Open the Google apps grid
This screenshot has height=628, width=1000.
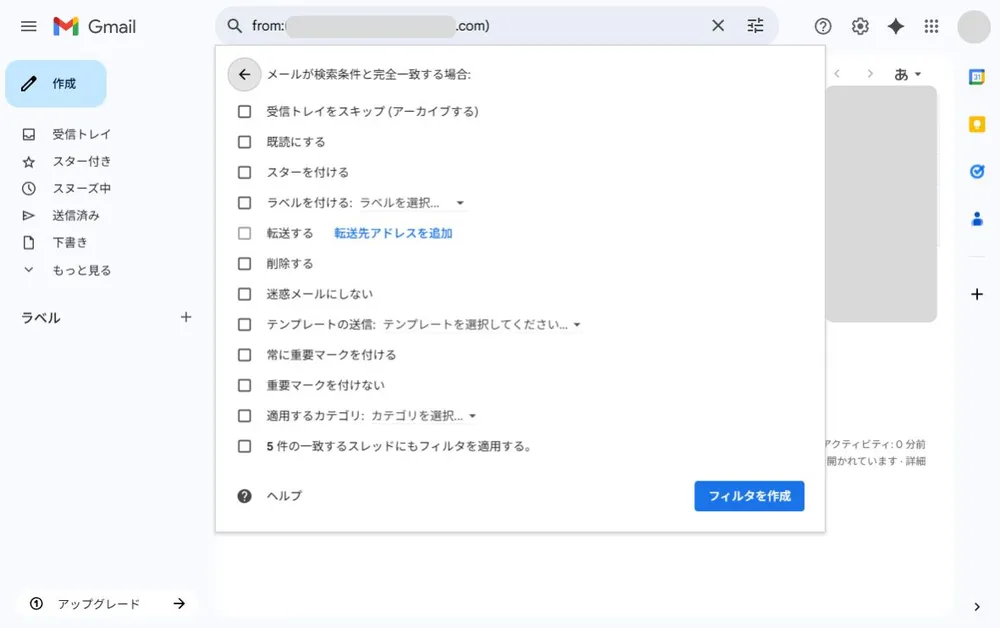coord(931,26)
